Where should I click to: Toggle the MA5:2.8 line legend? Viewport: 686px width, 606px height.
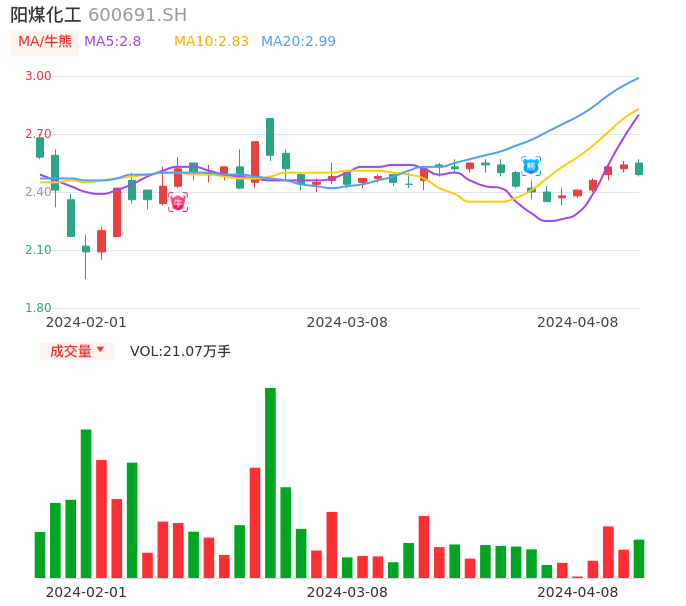coord(112,42)
